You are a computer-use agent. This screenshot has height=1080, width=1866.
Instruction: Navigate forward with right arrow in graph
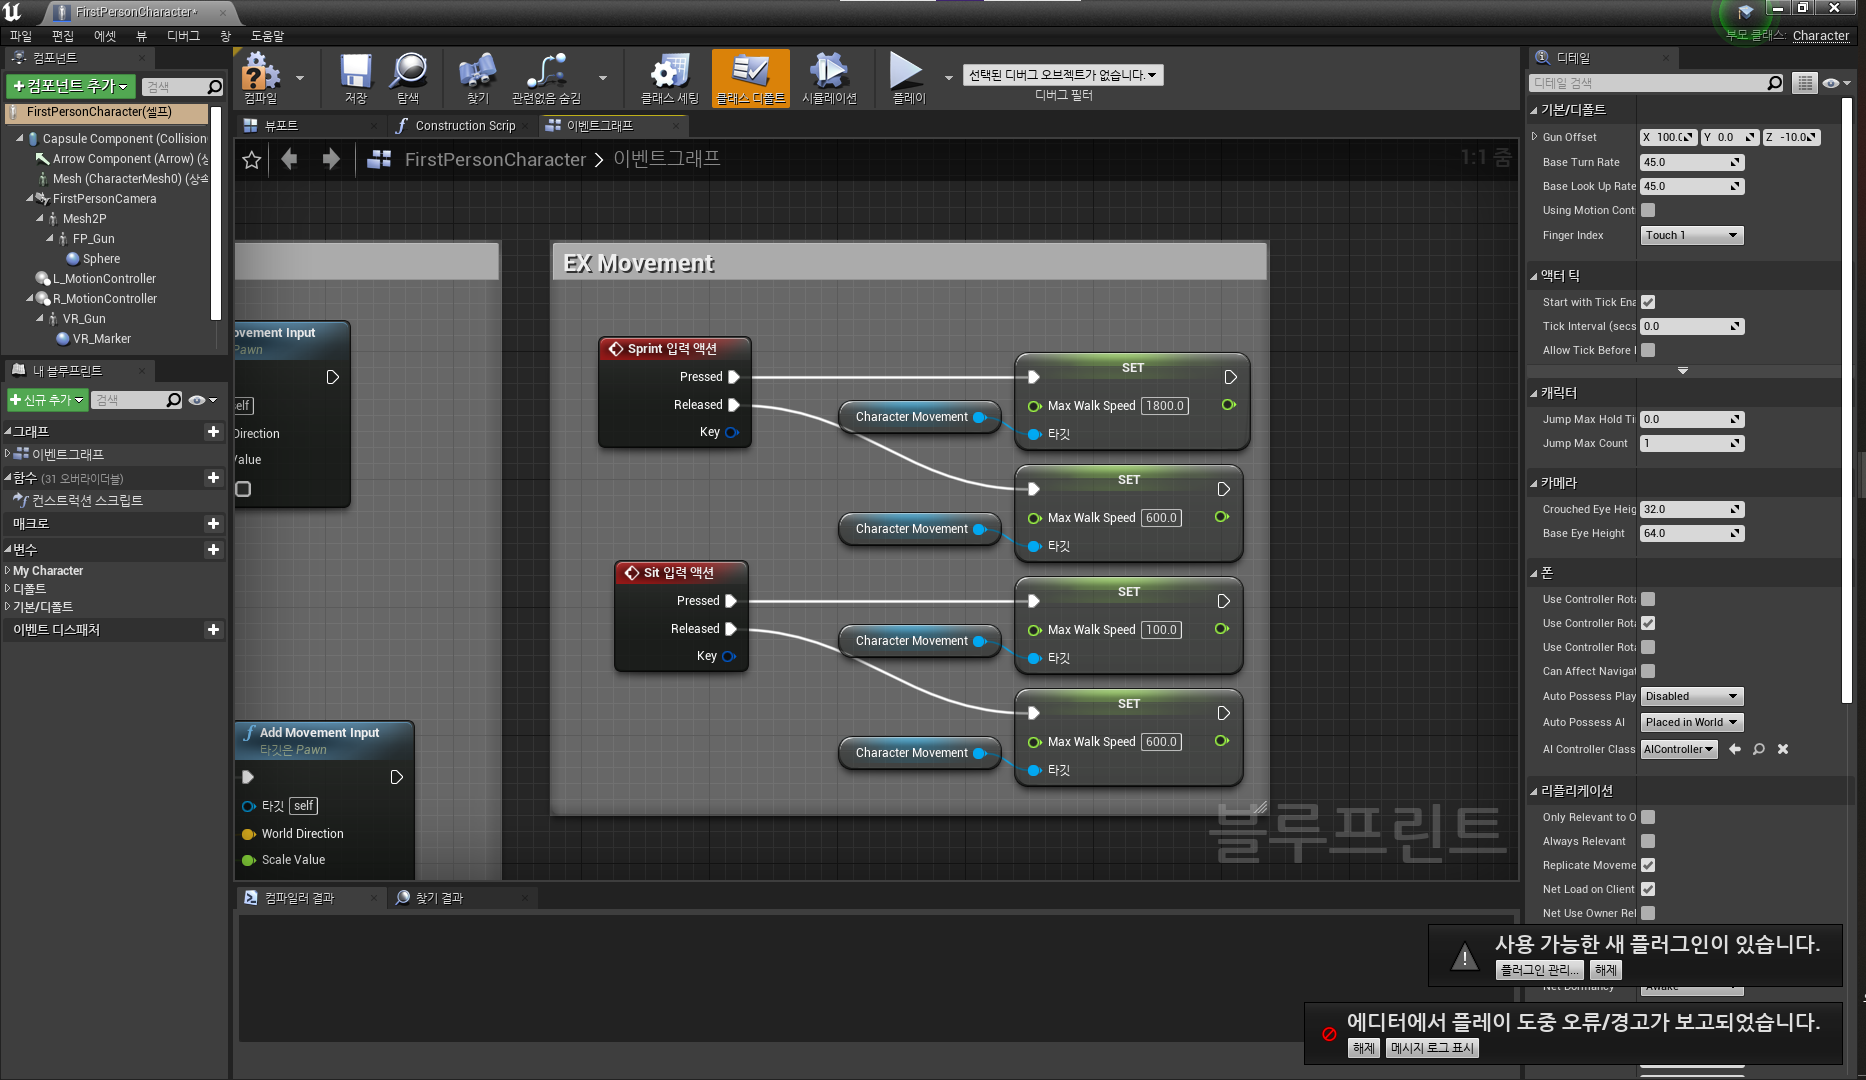click(331, 159)
